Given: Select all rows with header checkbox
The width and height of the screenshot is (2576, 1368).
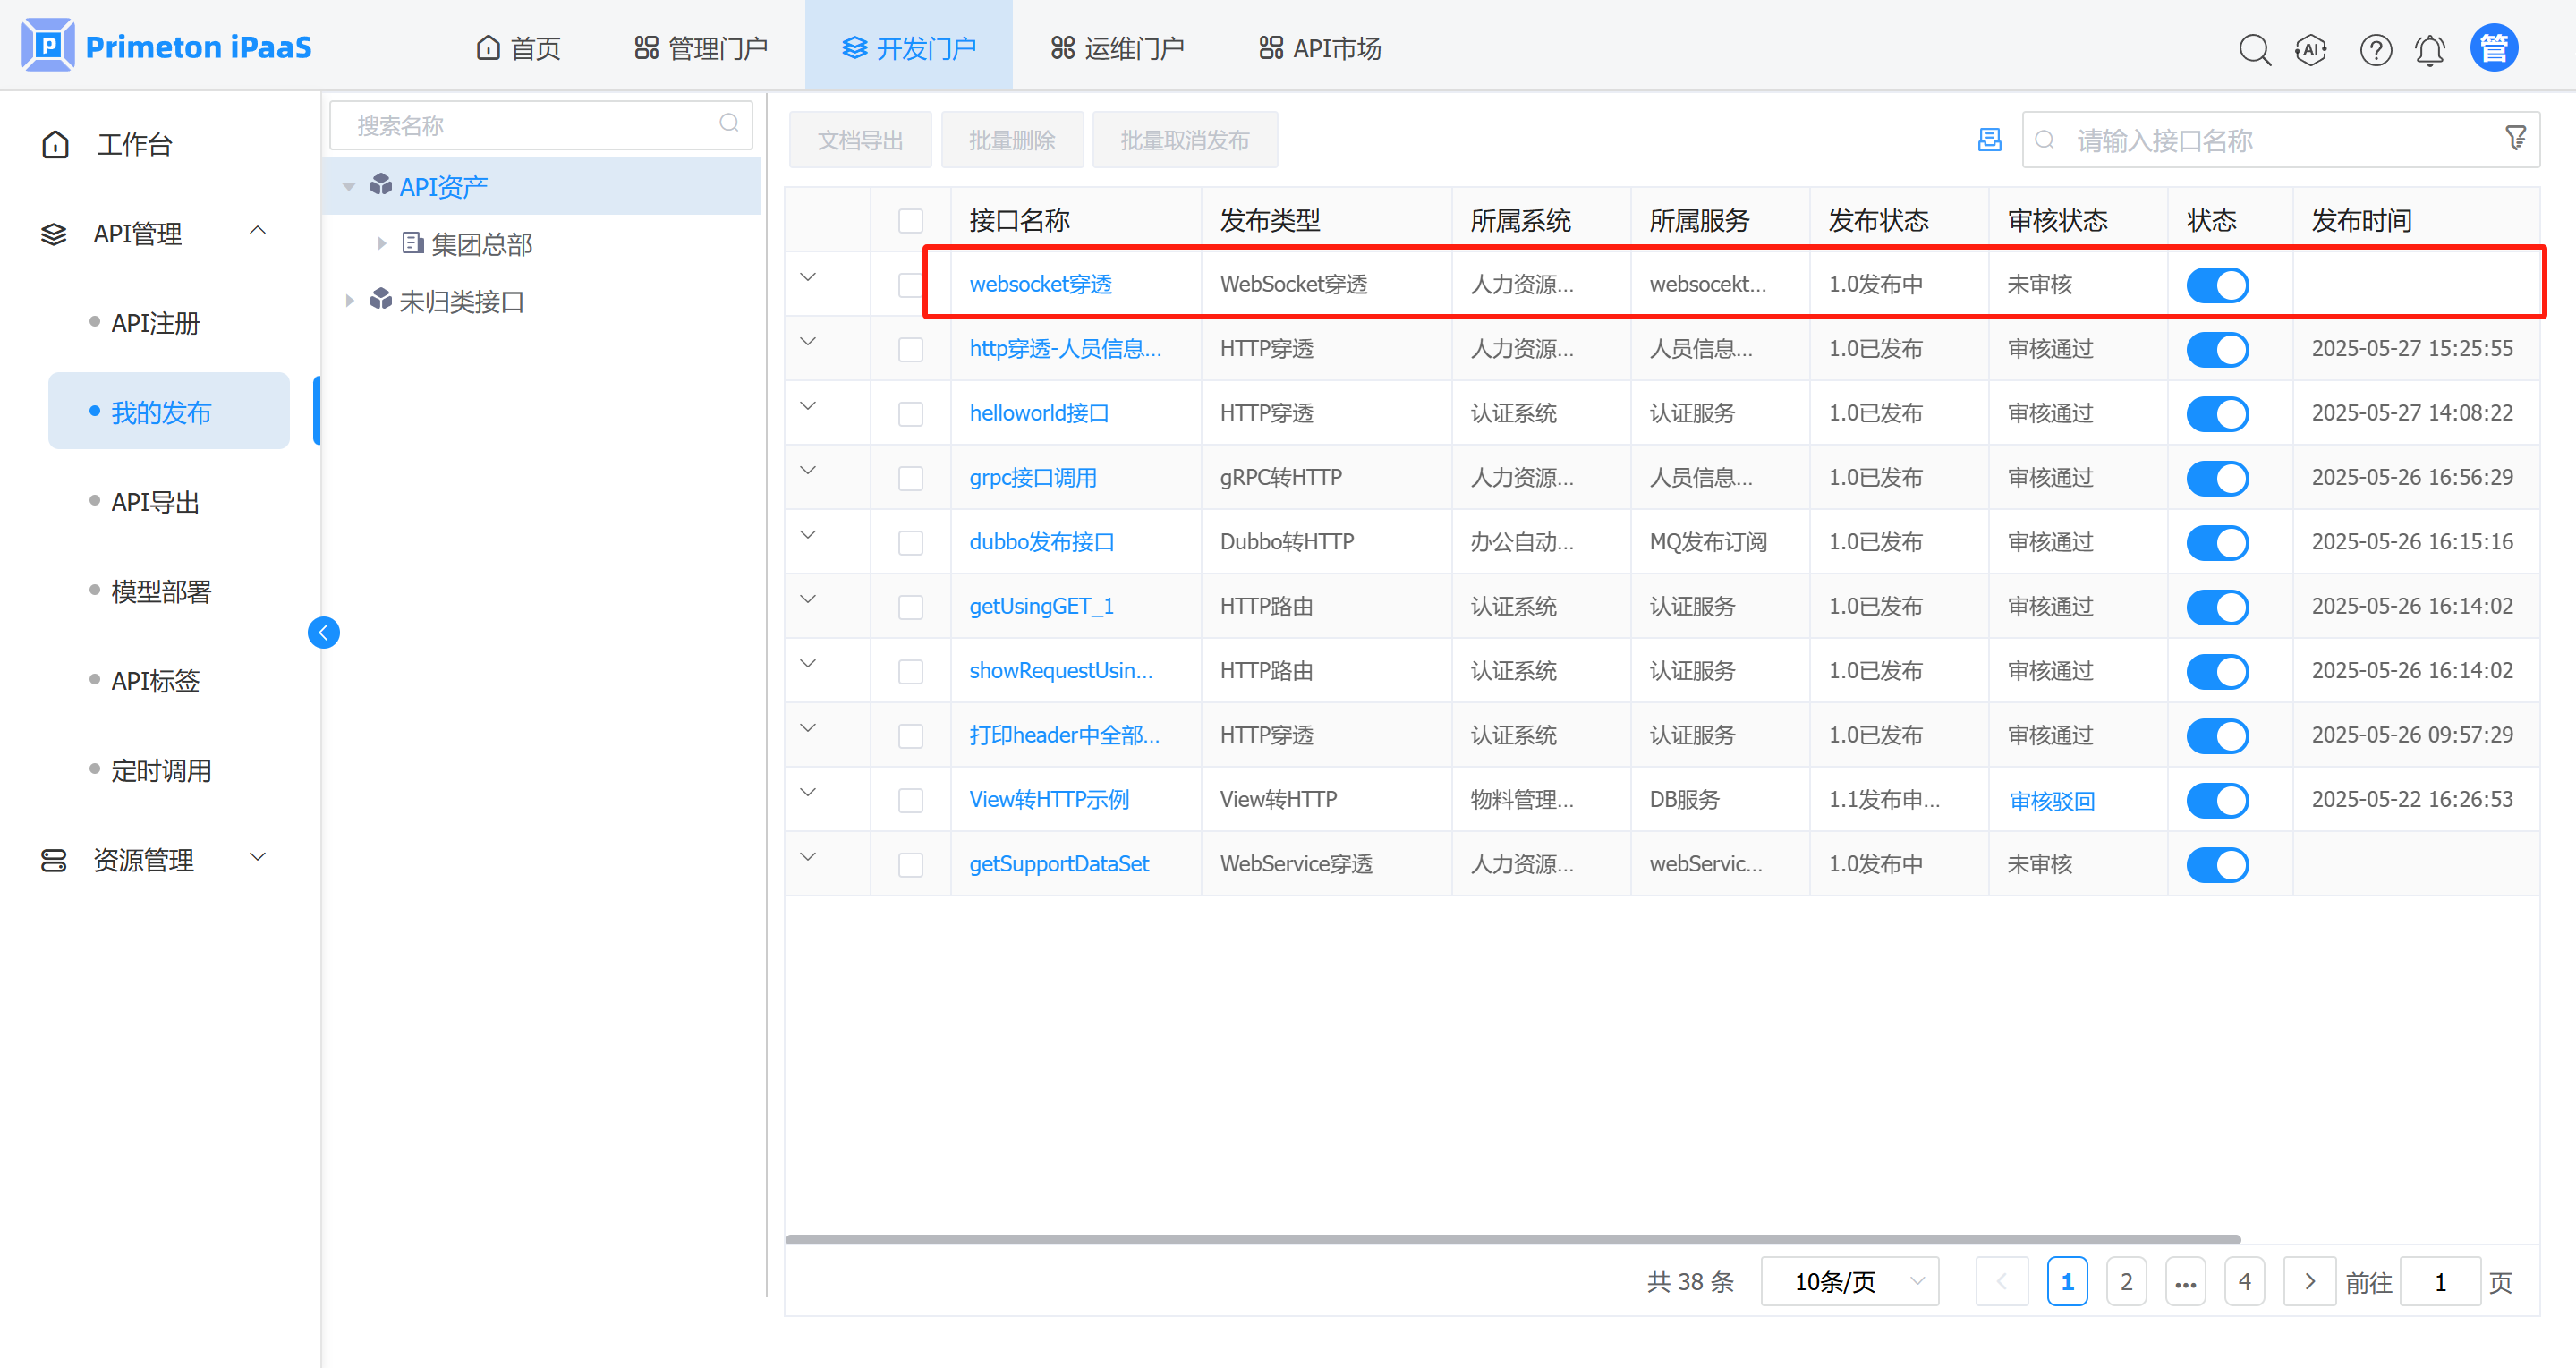Looking at the screenshot, I should (x=910, y=221).
